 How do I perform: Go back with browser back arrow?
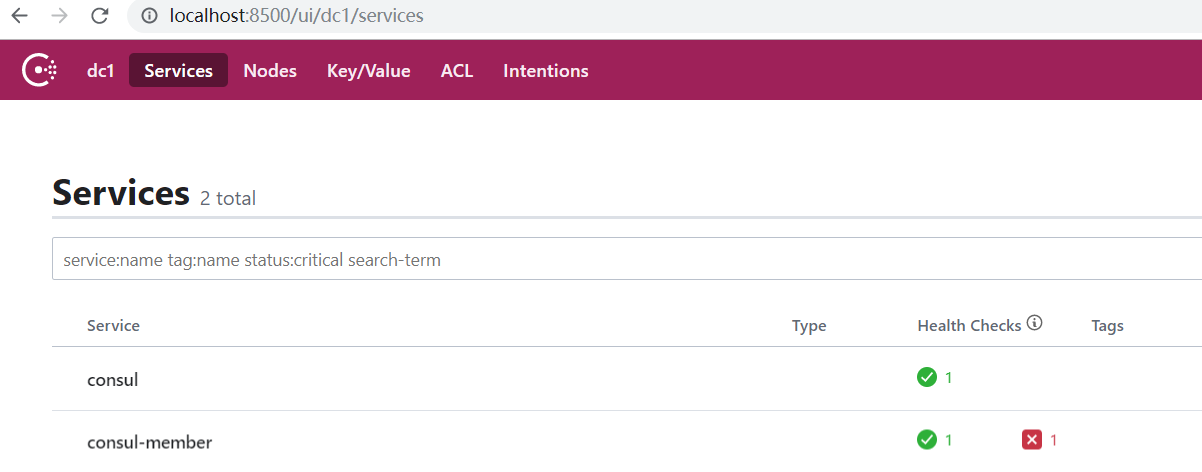19,16
